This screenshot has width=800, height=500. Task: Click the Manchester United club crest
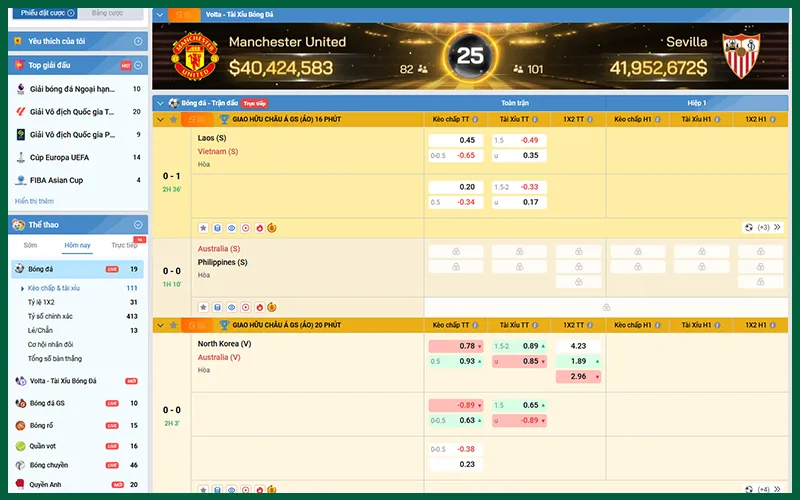pos(195,56)
